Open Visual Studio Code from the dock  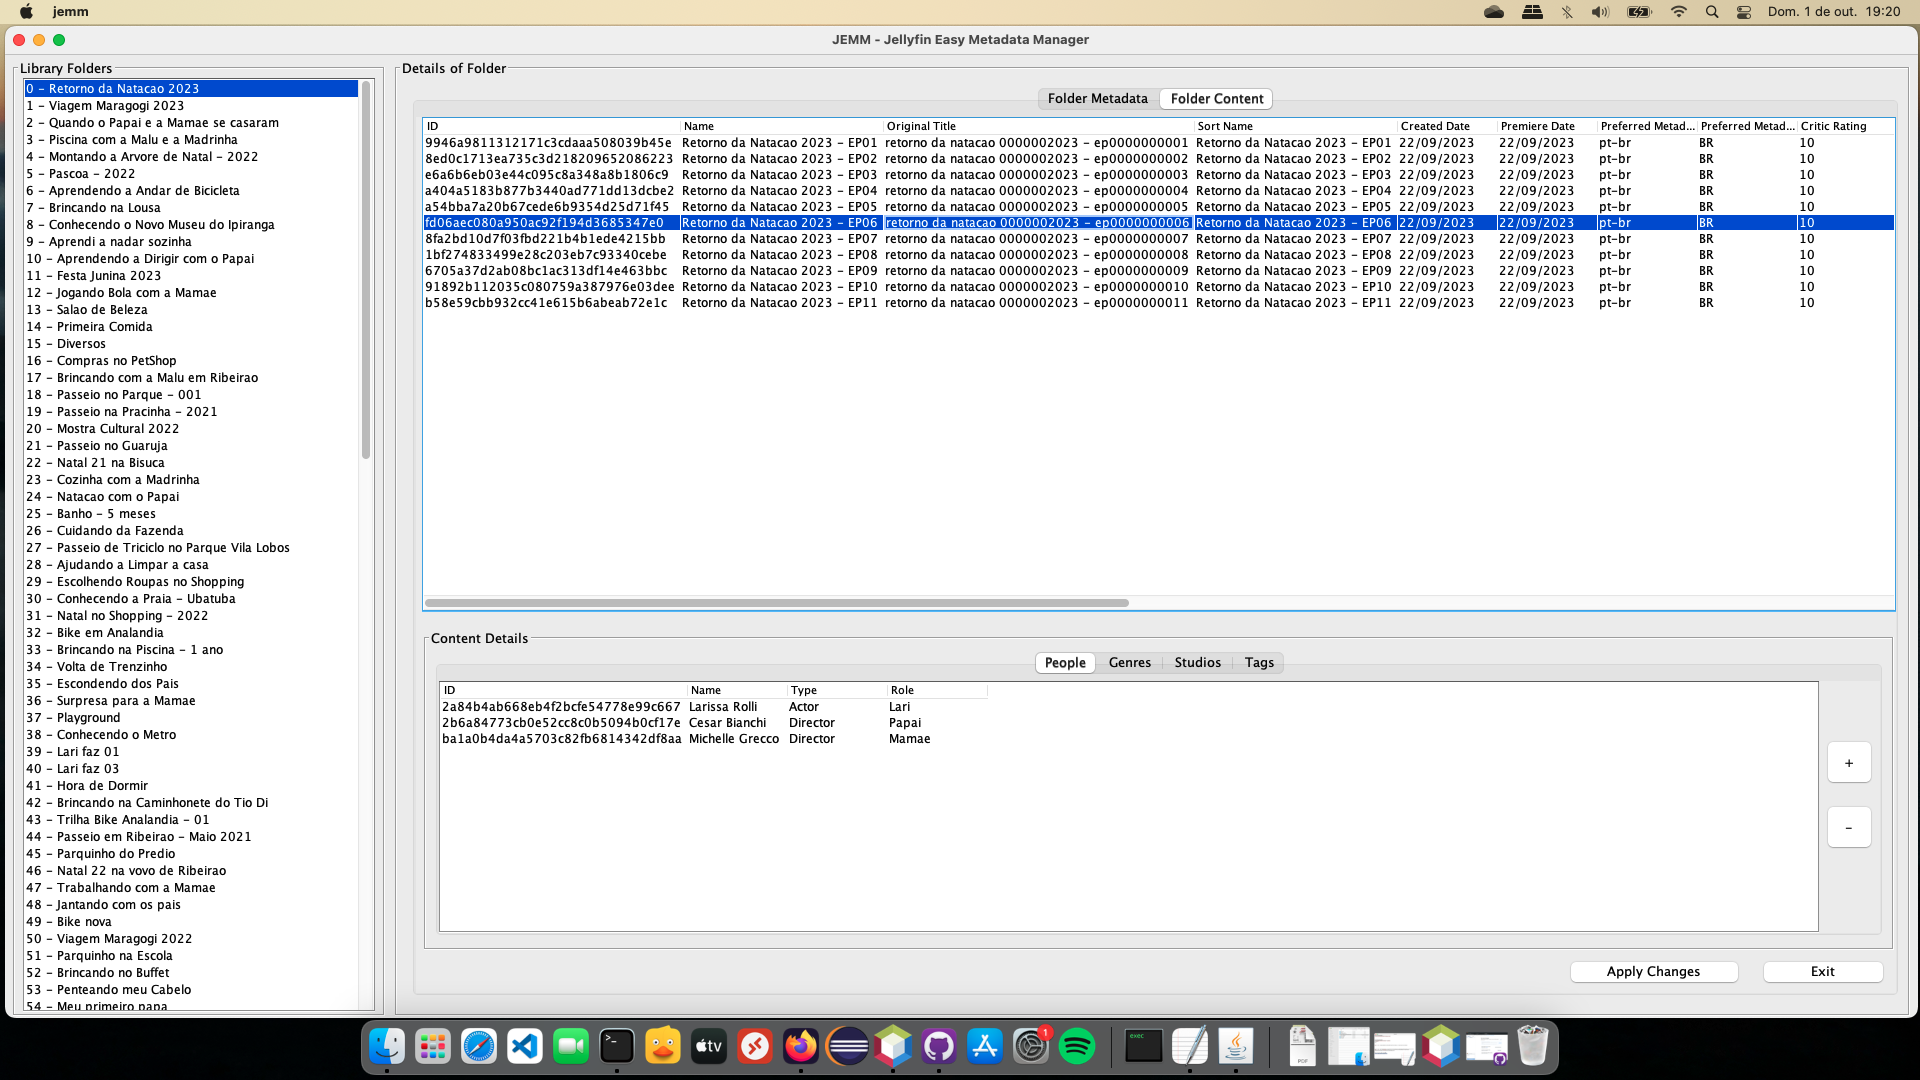(x=525, y=1047)
